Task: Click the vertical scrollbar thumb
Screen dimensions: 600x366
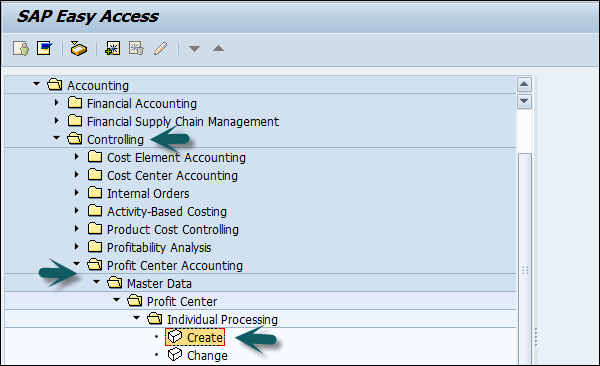Action: (525, 258)
